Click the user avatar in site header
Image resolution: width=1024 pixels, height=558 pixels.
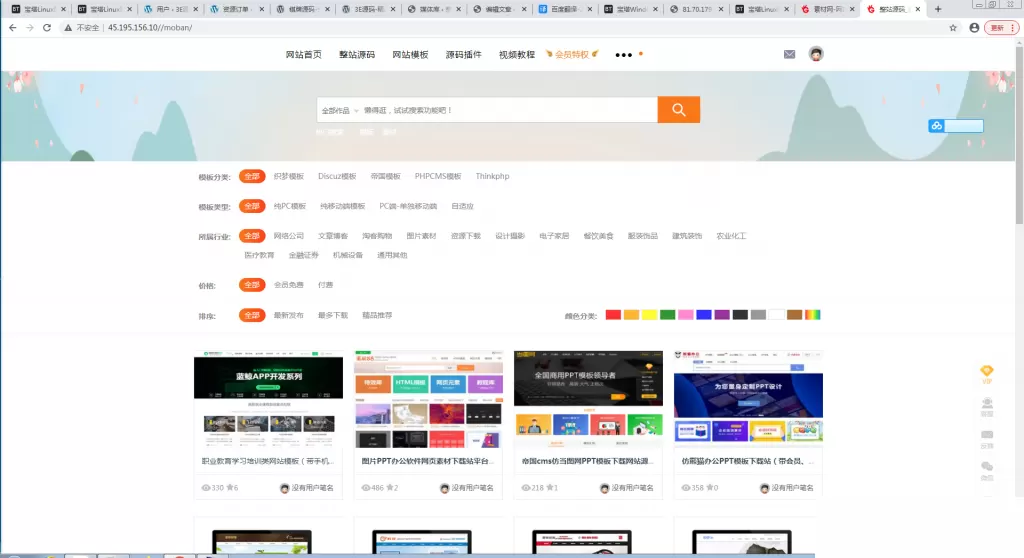[x=816, y=54]
